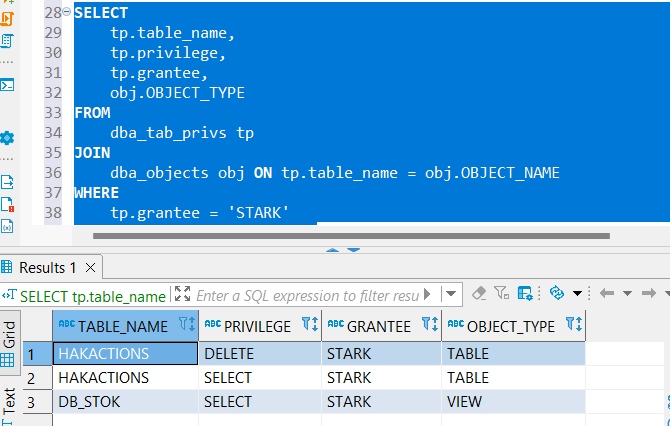
Task: Click the refresh results icon
Action: pyautogui.click(x=557, y=294)
